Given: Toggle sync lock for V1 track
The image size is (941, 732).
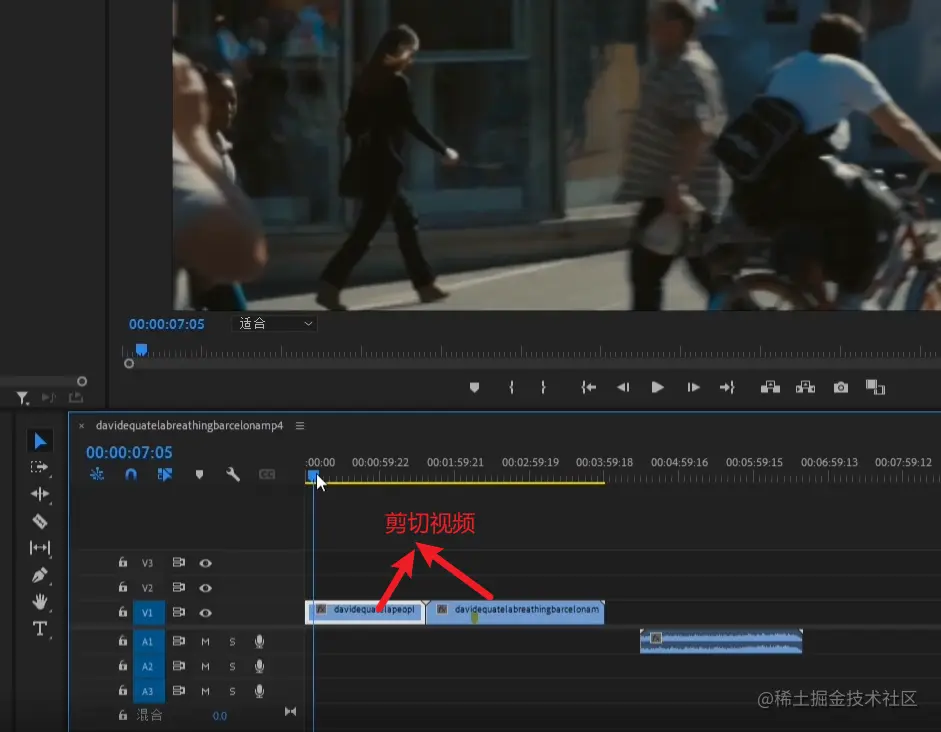Looking at the screenshot, I should click(x=178, y=612).
